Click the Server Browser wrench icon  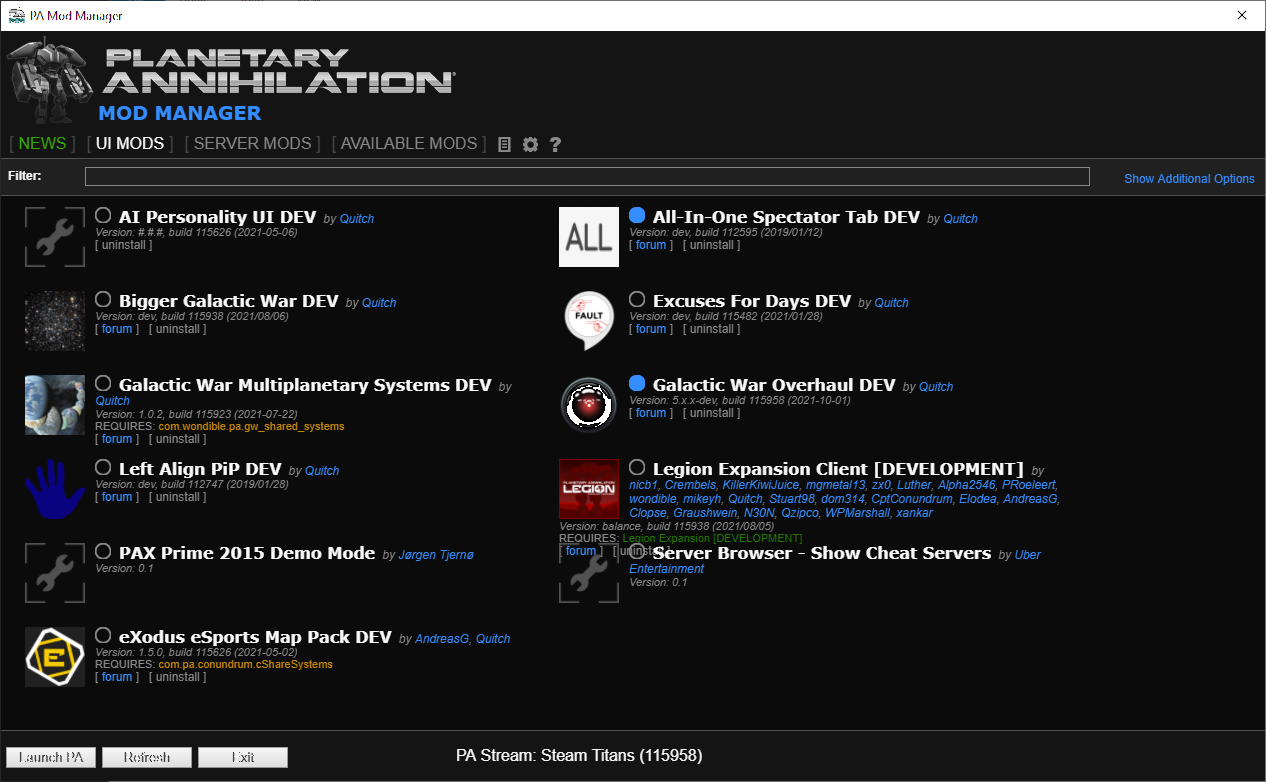pos(589,573)
